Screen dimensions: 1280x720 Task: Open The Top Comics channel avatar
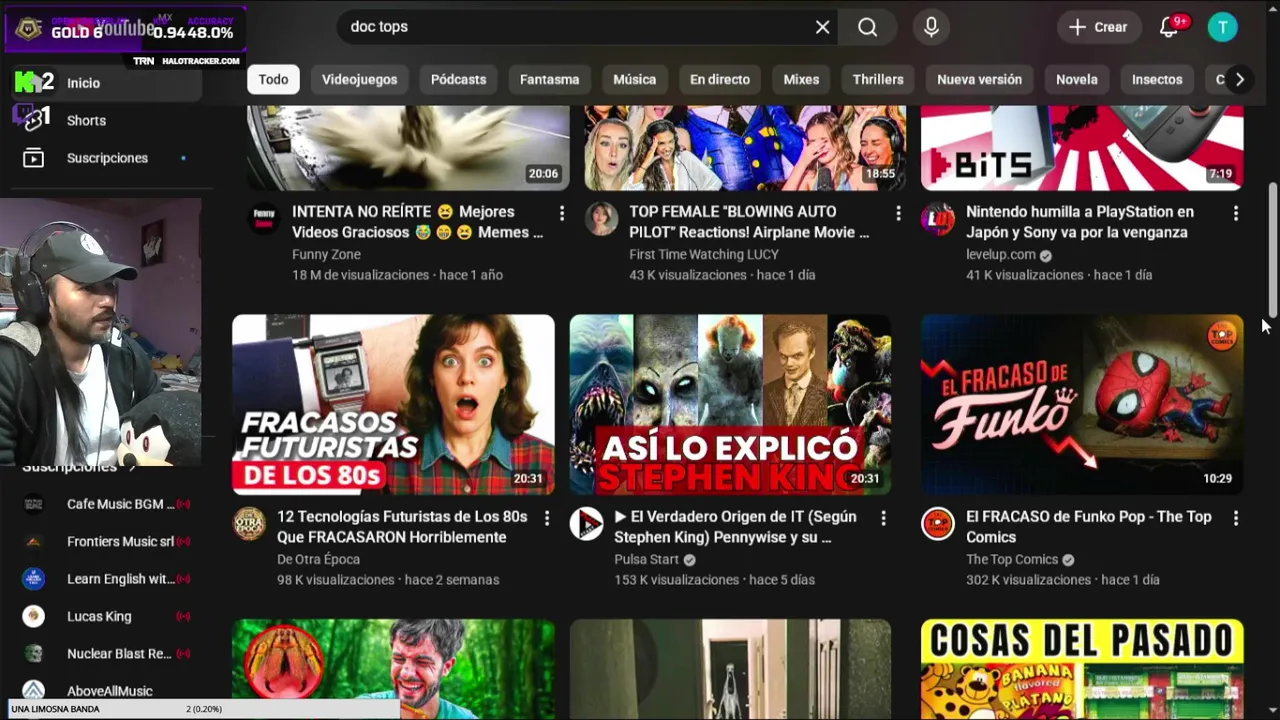[x=938, y=523]
